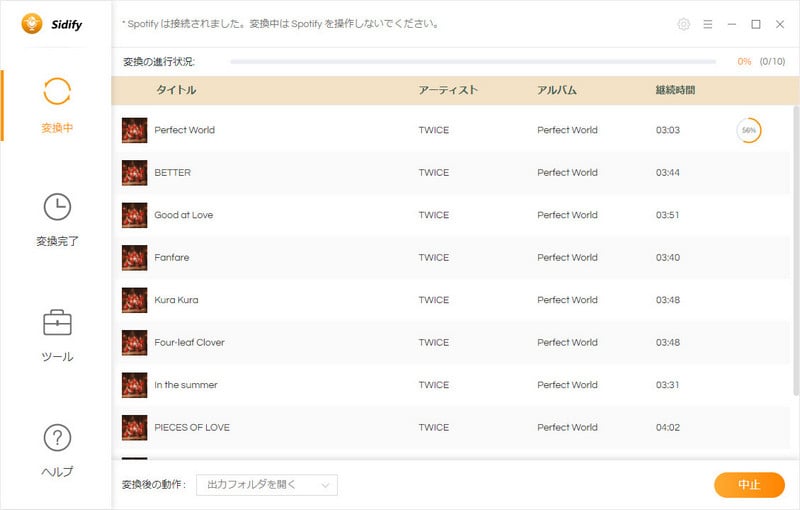Click the 56% circular progress indicator
The image size is (800, 510).
748,130
